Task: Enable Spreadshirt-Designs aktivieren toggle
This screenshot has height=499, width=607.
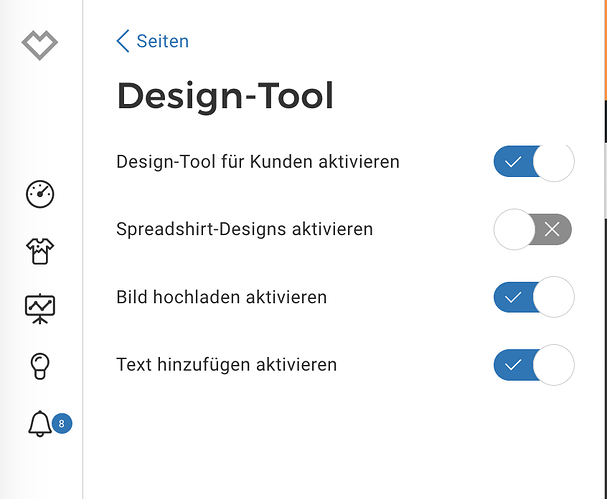Action: 533,230
